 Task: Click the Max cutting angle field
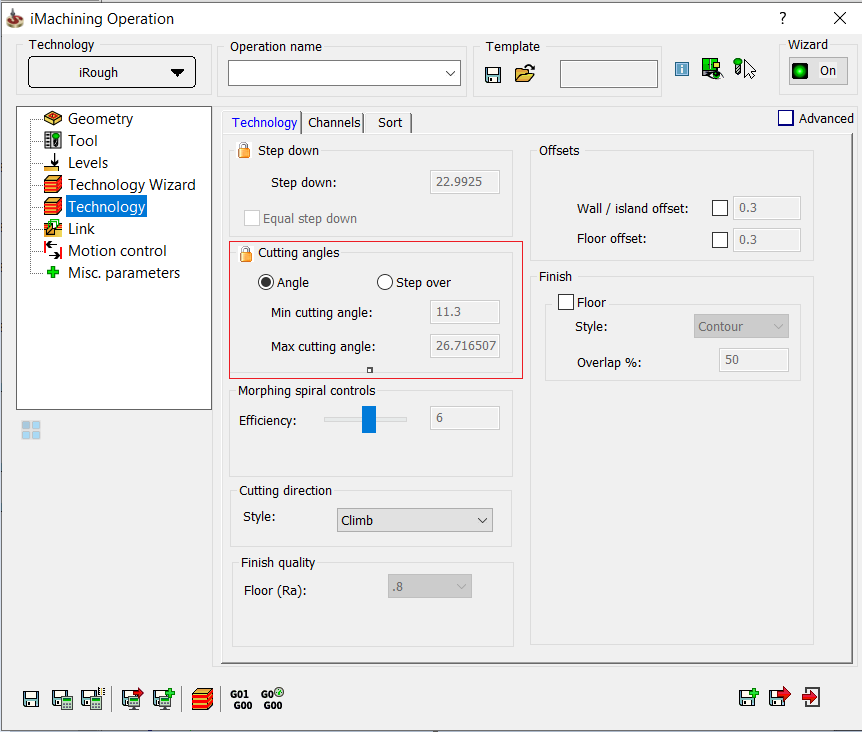click(x=465, y=346)
